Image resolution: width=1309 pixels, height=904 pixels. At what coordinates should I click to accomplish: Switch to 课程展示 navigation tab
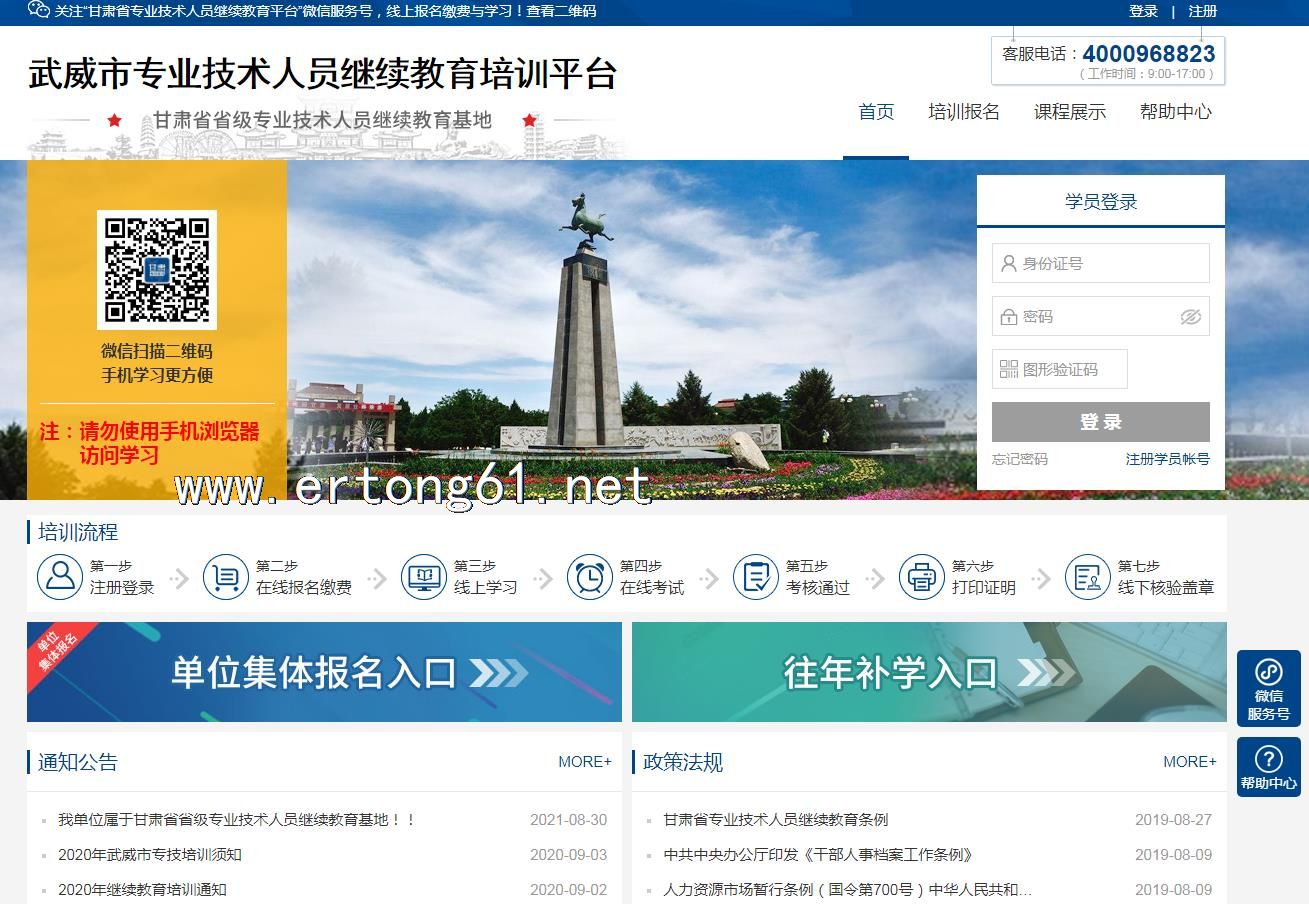point(1069,112)
